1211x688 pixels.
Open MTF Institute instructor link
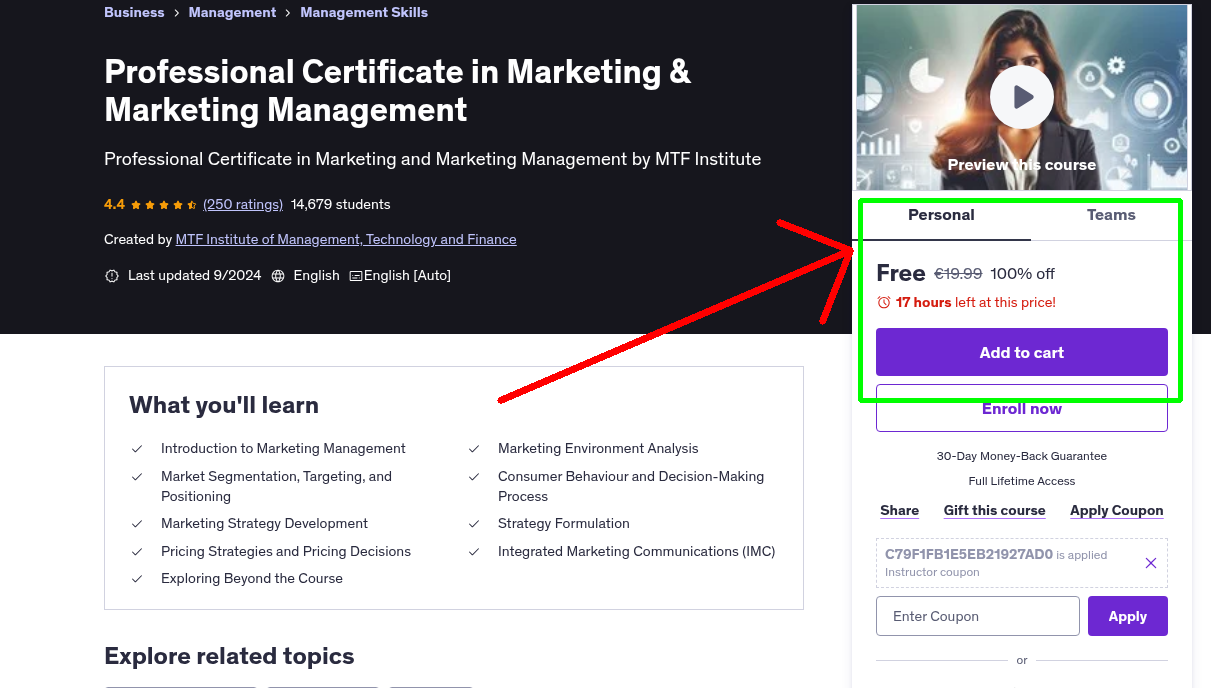click(346, 240)
